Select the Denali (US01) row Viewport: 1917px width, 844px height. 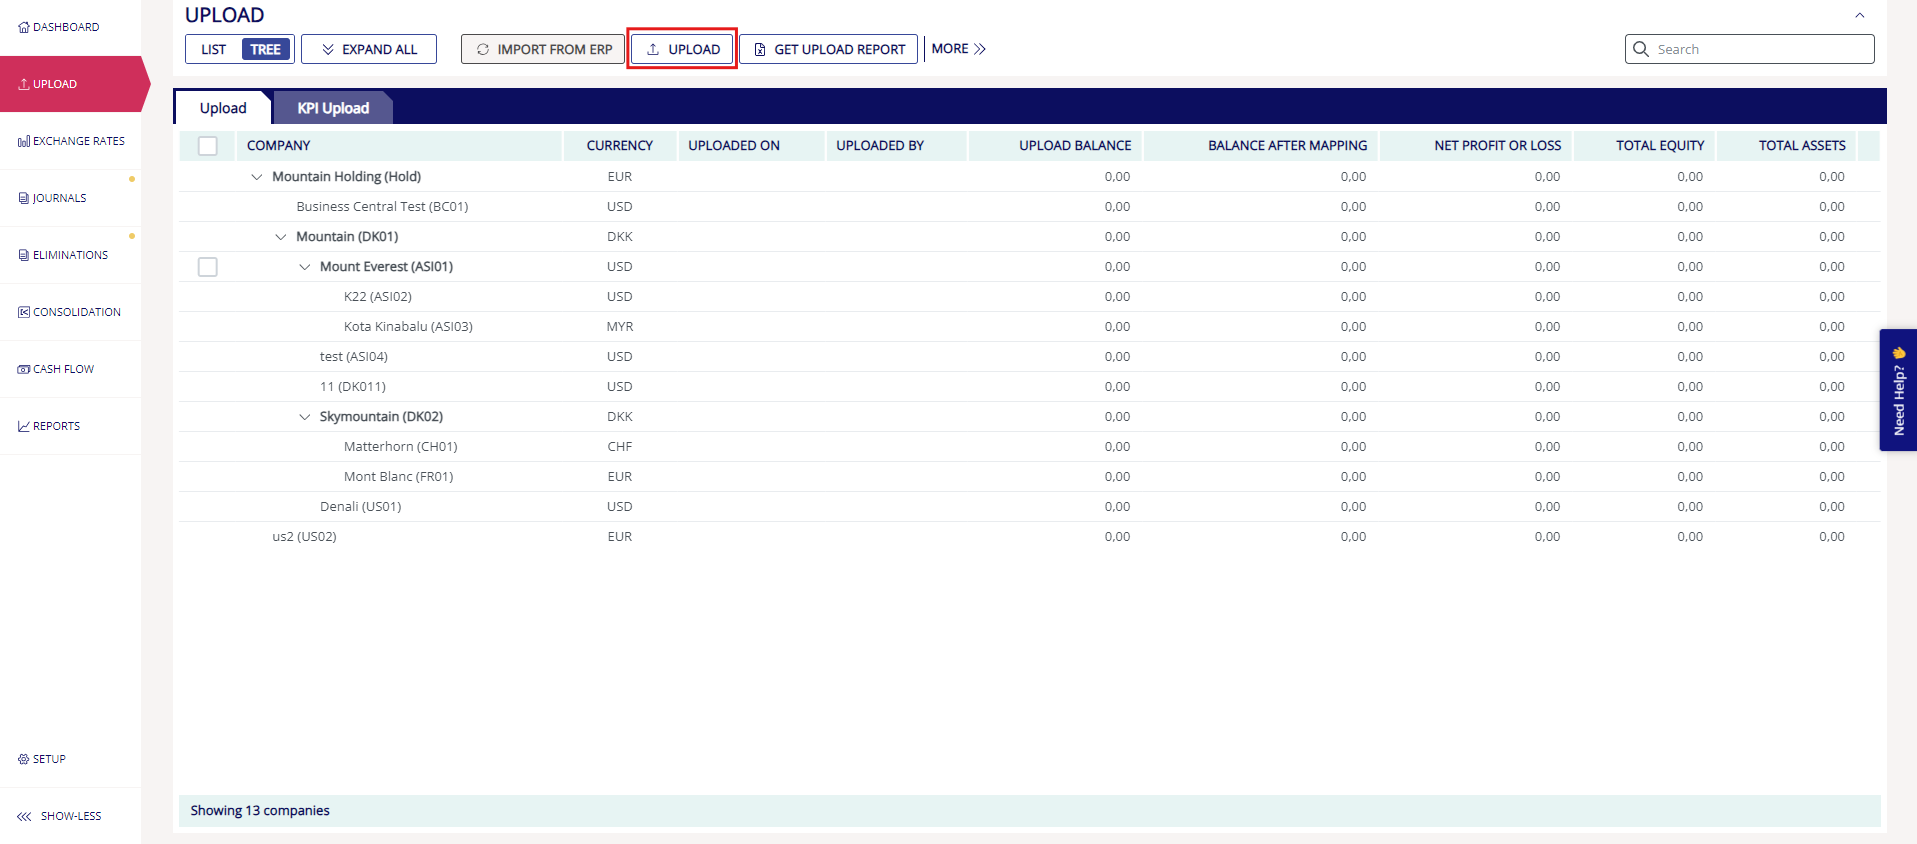click(1029, 507)
